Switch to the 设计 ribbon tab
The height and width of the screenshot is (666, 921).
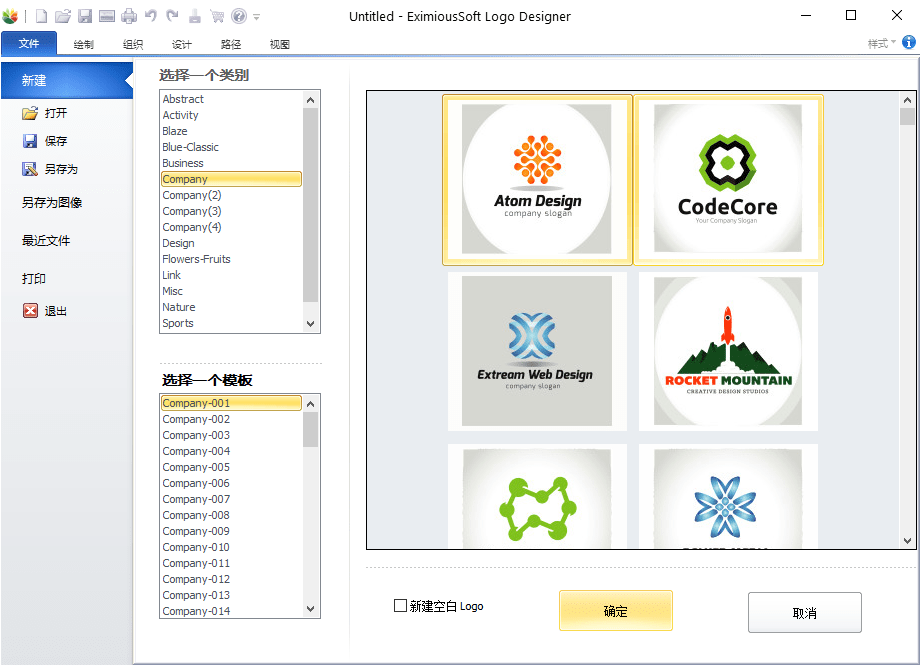181,44
